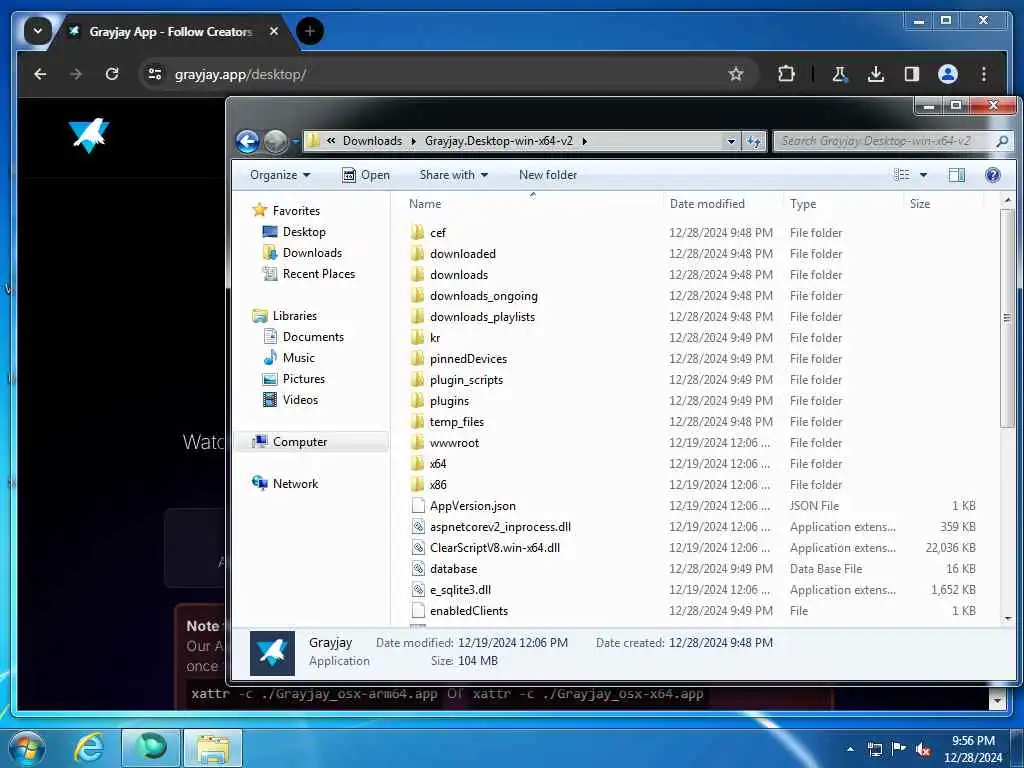
Task: Close the Grayjay App tab
Action: (274, 31)
